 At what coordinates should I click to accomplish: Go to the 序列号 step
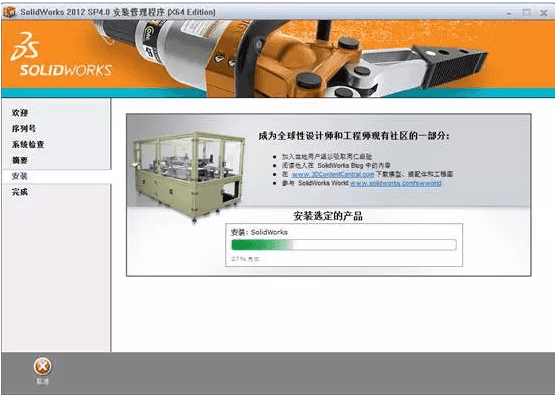[x=24, y=128]
